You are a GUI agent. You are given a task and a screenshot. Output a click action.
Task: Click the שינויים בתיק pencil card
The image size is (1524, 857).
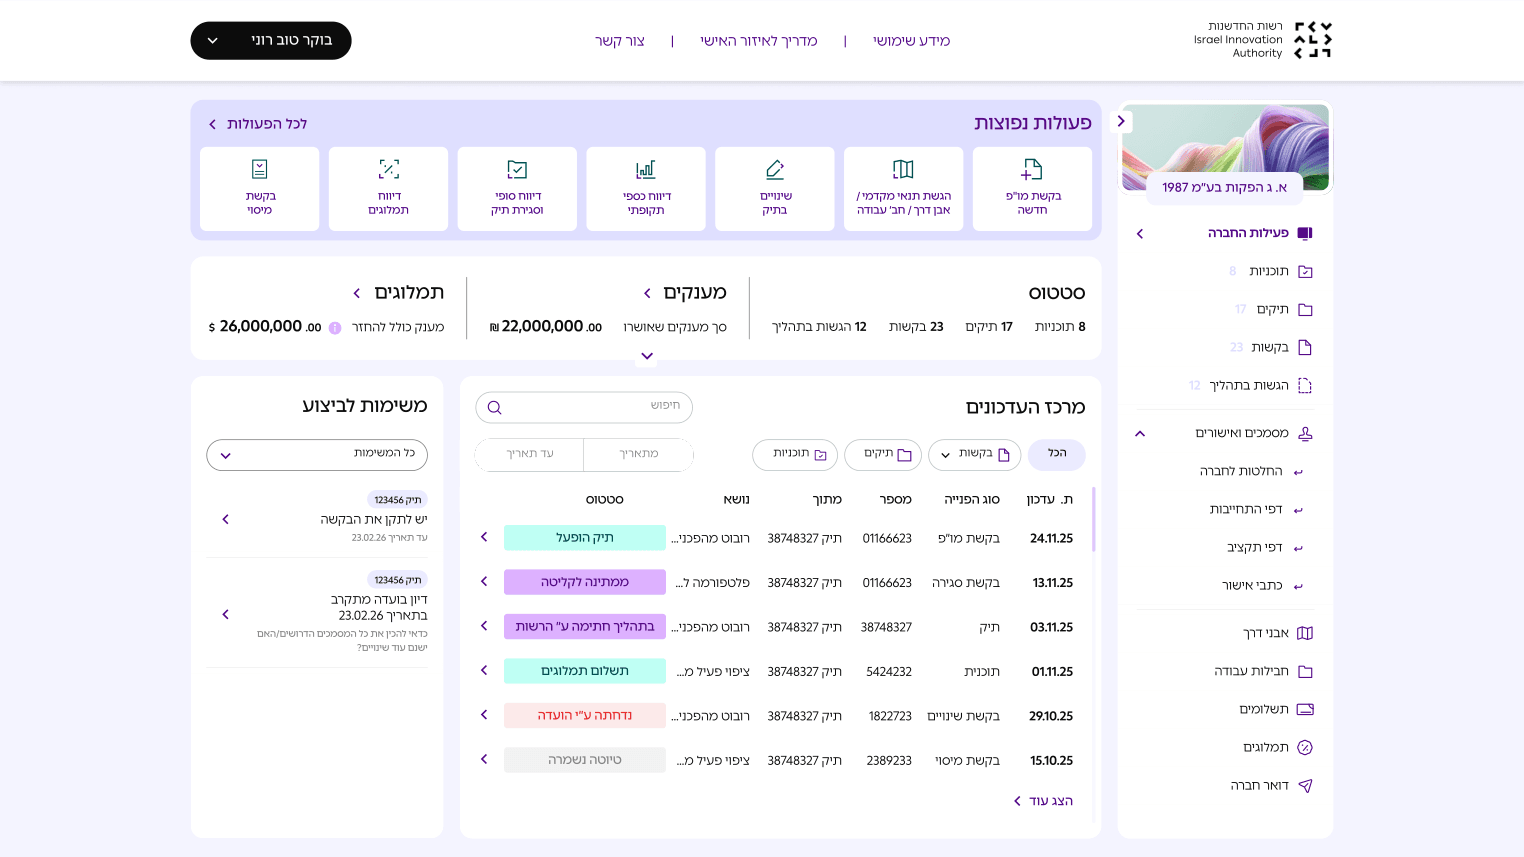tap(775, 189)
